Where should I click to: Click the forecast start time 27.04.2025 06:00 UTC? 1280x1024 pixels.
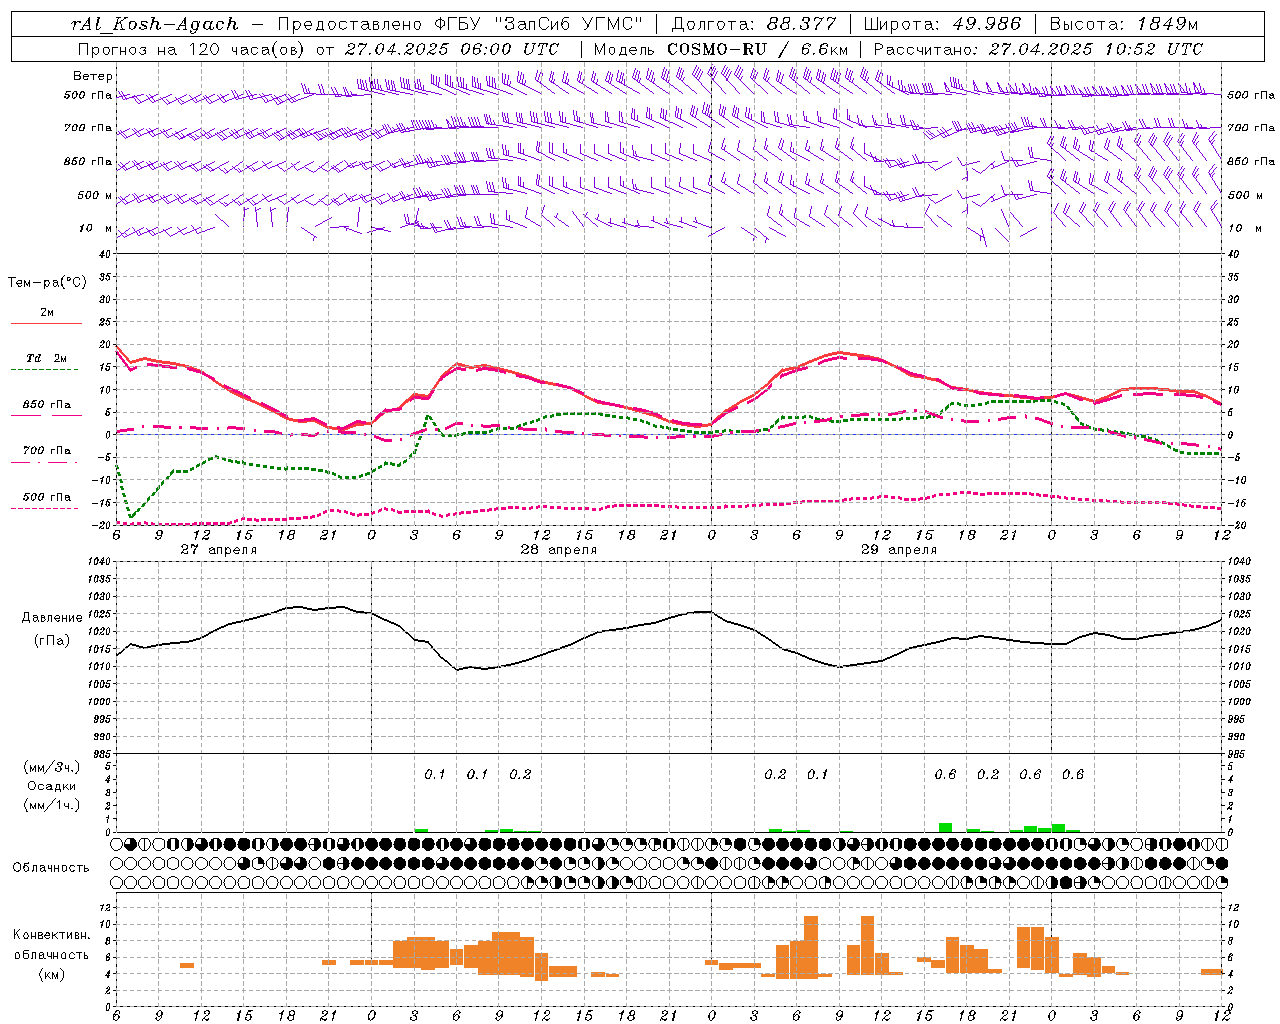[451, 48]
